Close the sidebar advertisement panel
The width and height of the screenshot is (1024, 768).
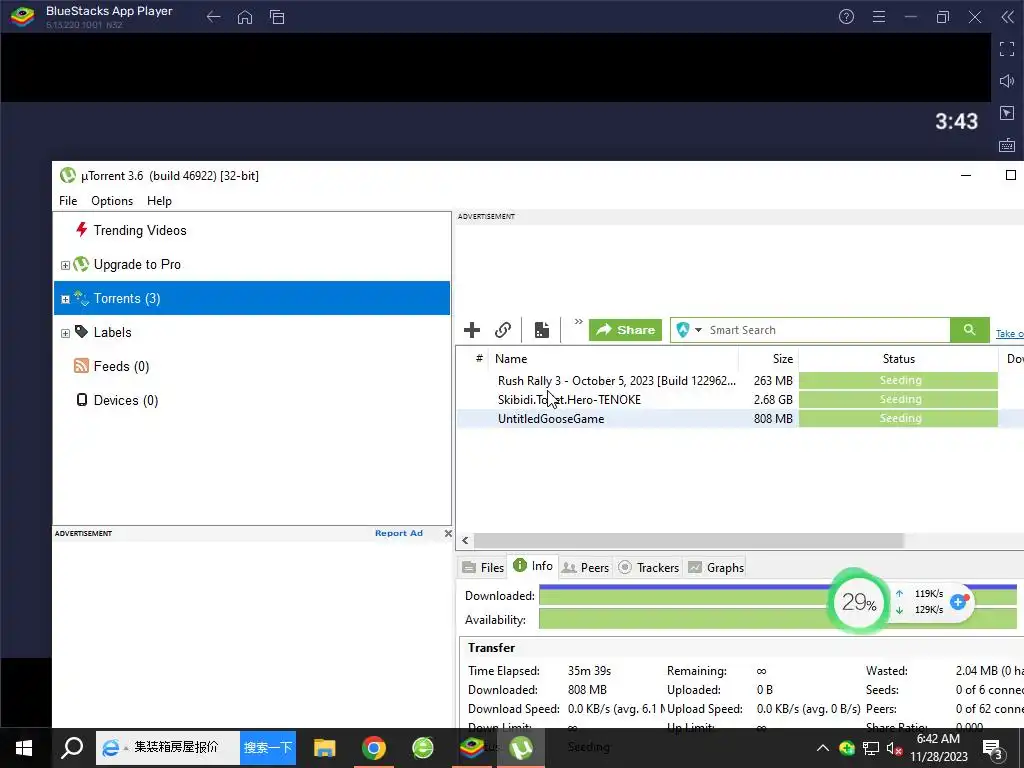[x=448, y=533]
